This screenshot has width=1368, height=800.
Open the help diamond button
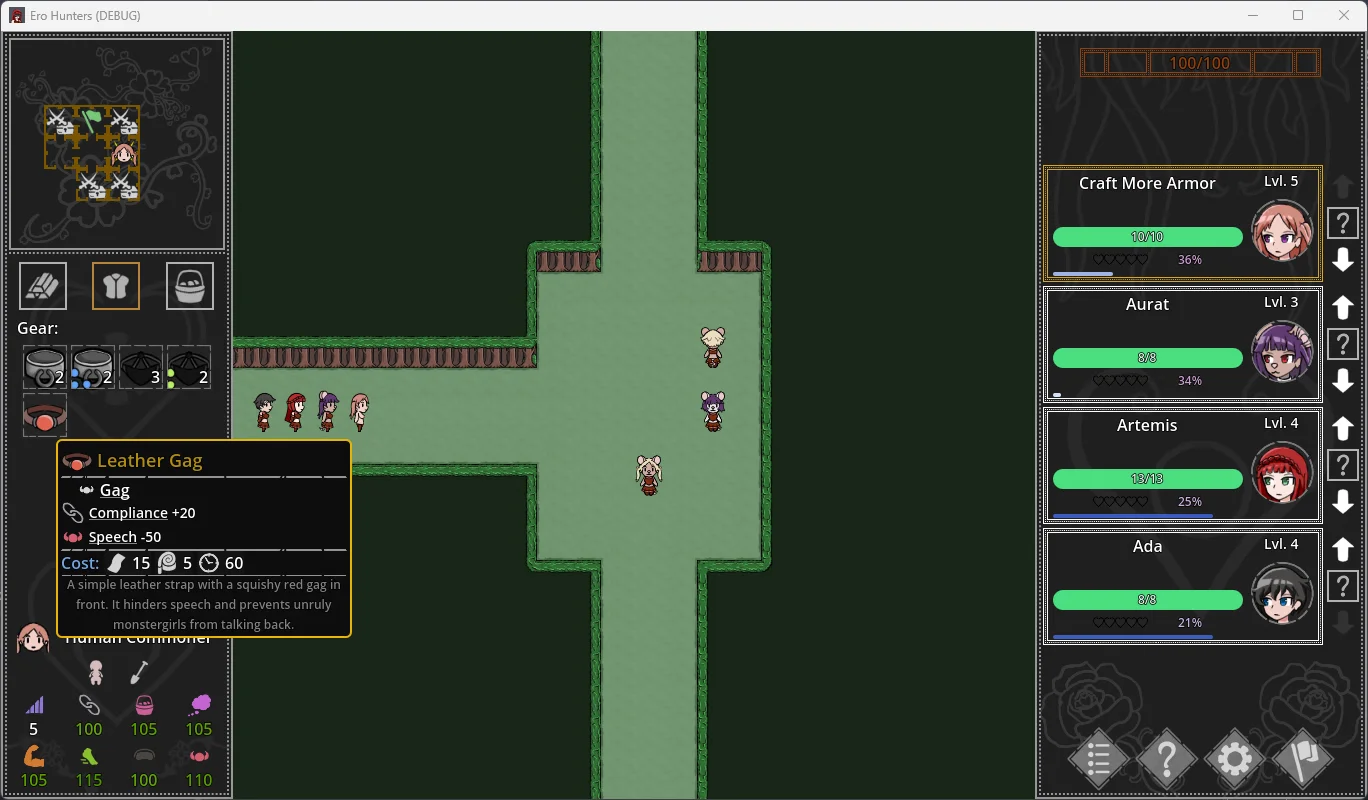[x=1166, y=759]
